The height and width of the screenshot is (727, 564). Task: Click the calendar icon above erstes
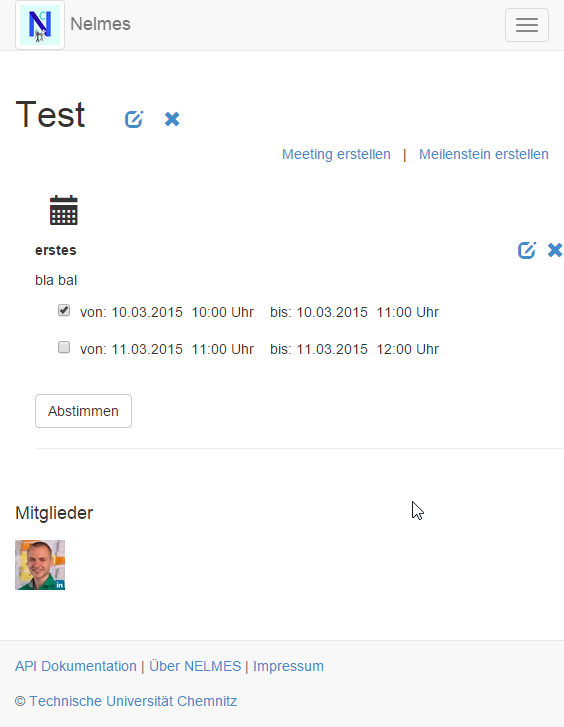pyautogui.click(x=64, y=210)
